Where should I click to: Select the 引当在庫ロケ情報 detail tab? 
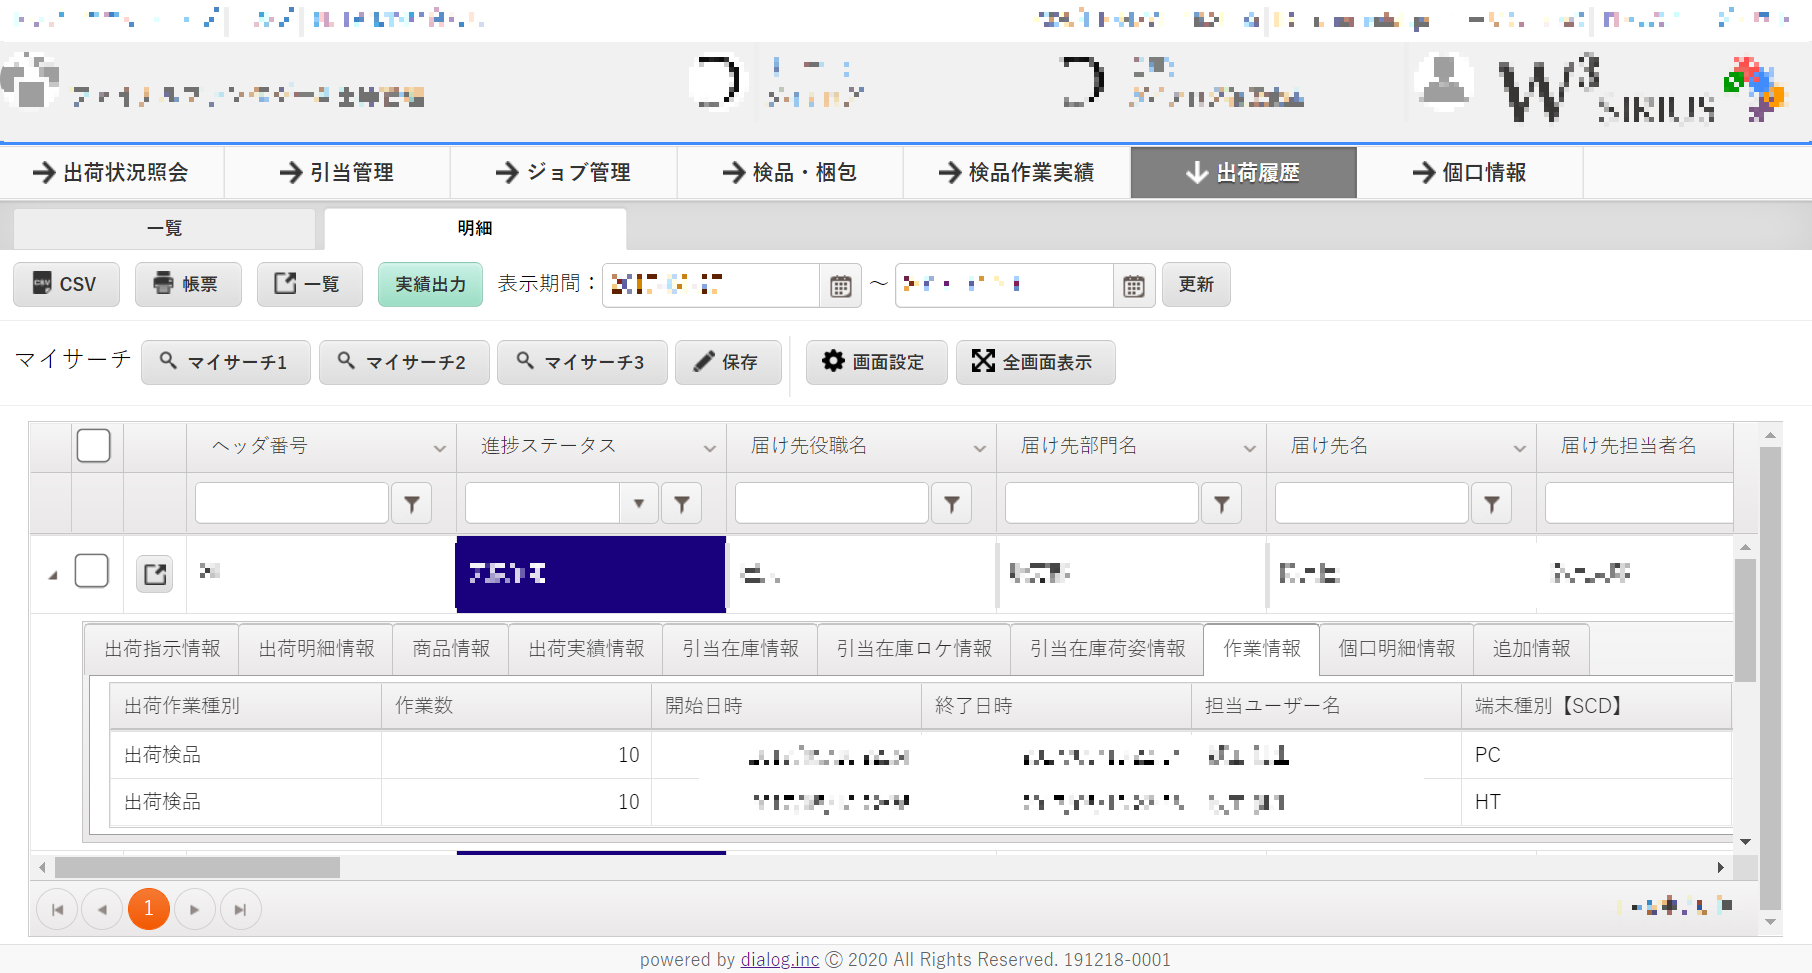914,649
